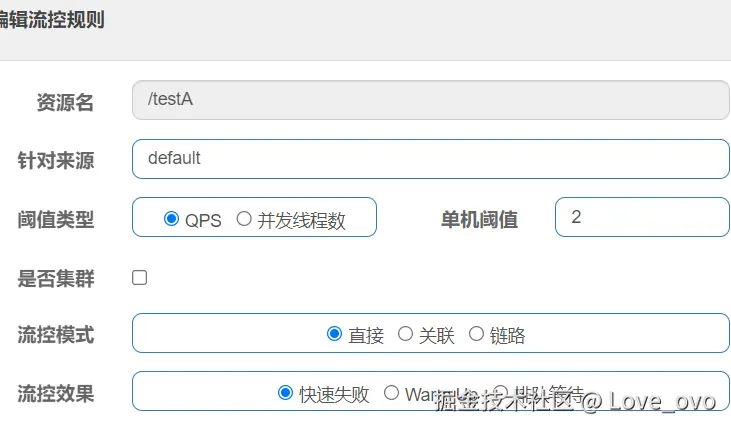Screen dimensions: 731x429
Task: Click the 流控效果 label text
Action: (56, 394)
